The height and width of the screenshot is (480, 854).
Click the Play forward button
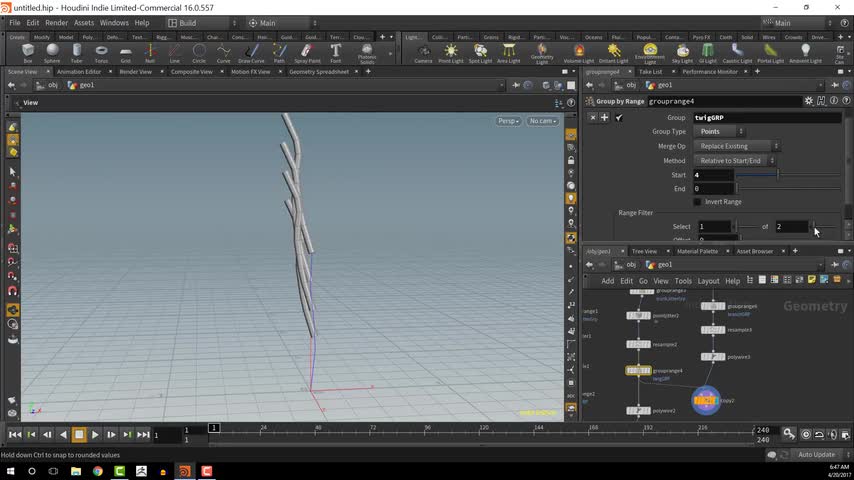(x=95, y=435)
